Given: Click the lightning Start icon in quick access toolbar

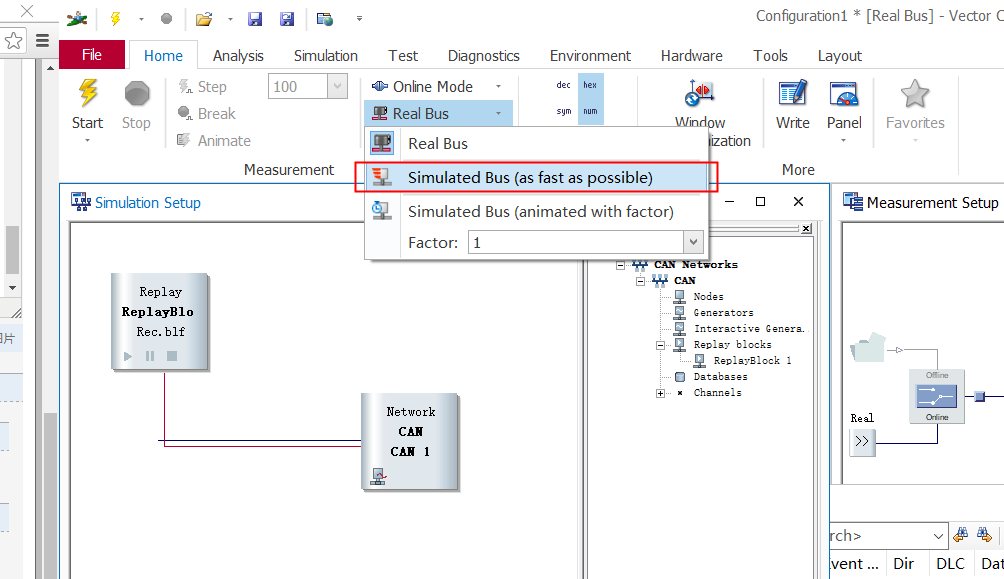Looking at the screenshot, I should pos(115,19).
